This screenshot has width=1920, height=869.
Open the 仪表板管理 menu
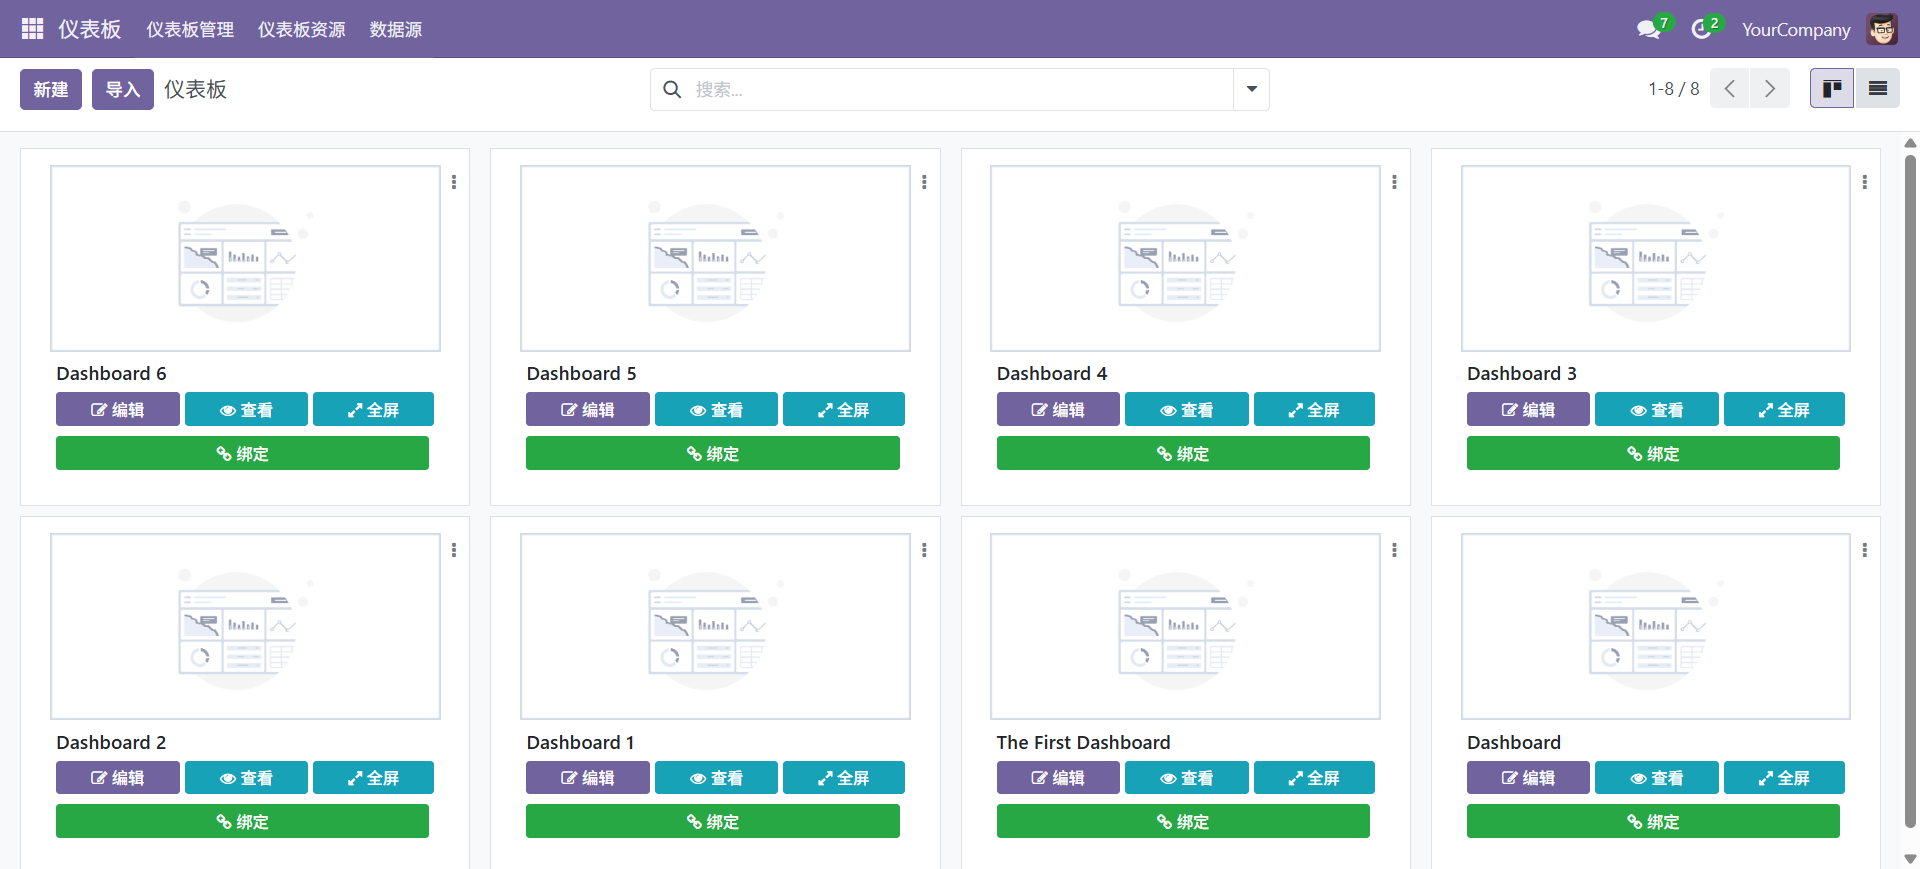(x=190, y=30)
